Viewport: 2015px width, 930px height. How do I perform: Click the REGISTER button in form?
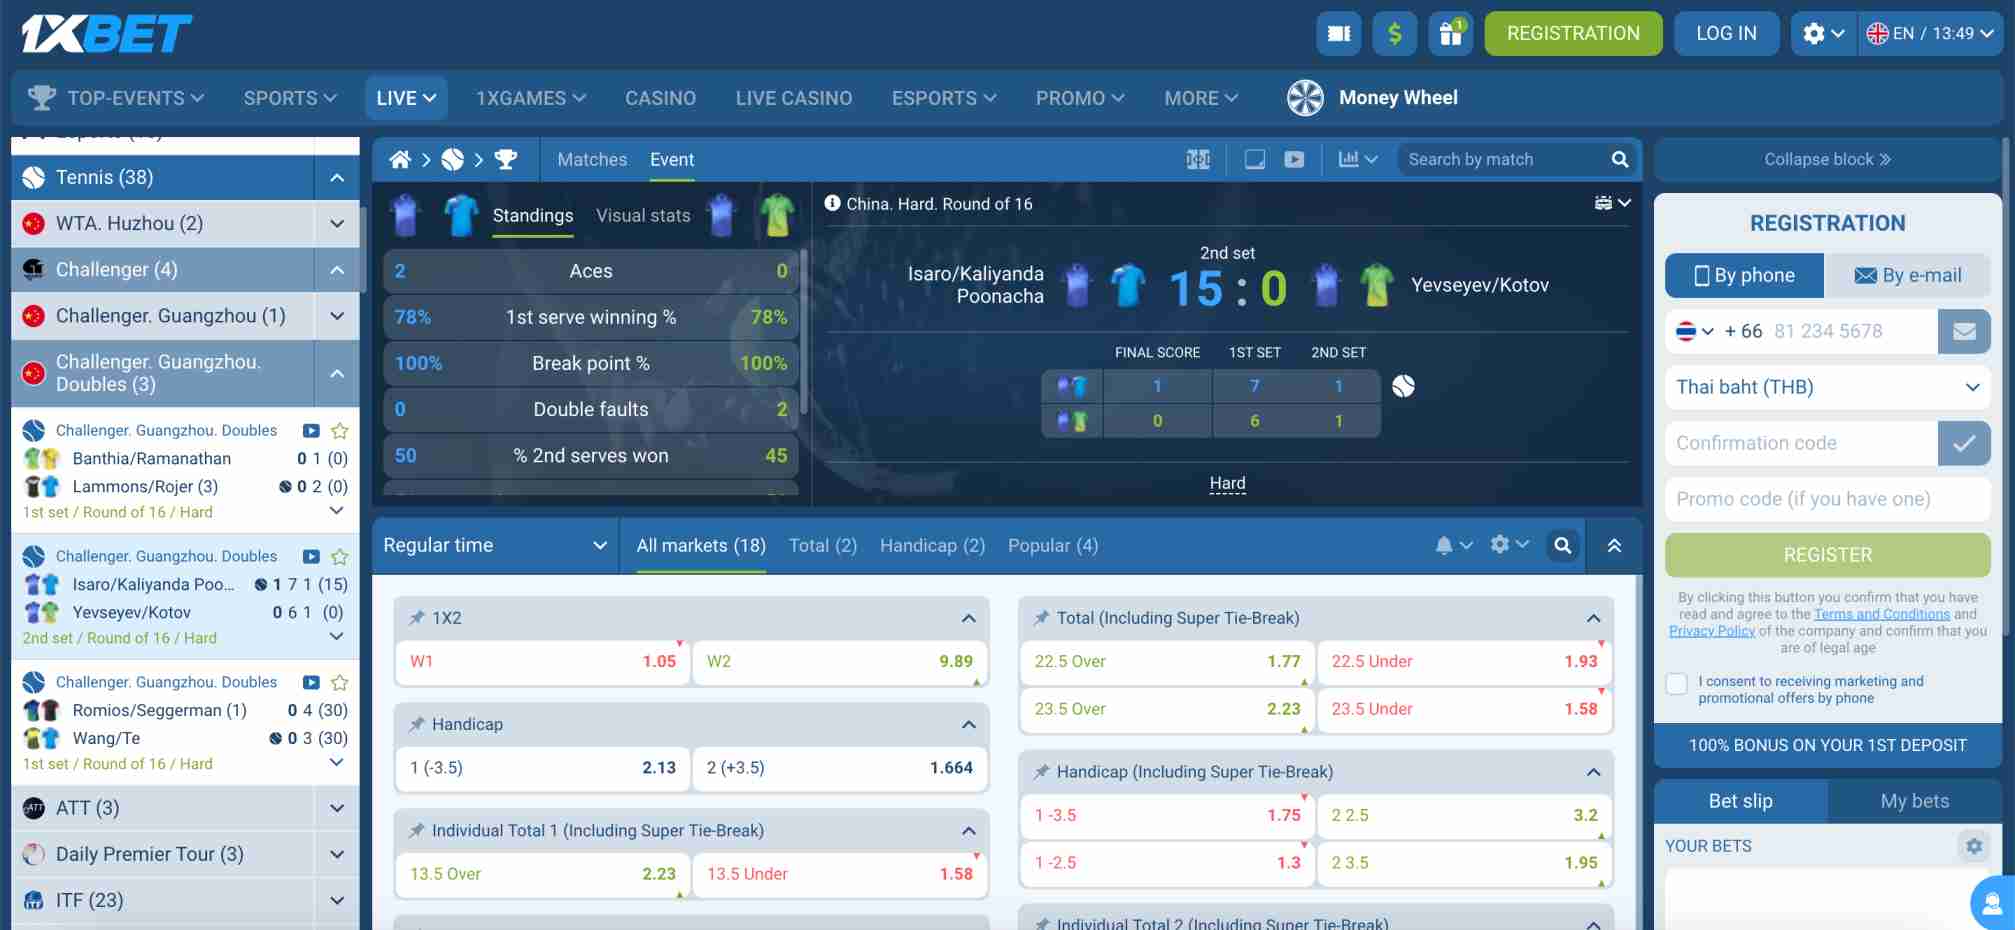pyautogui.click(x=1828, y=555)
